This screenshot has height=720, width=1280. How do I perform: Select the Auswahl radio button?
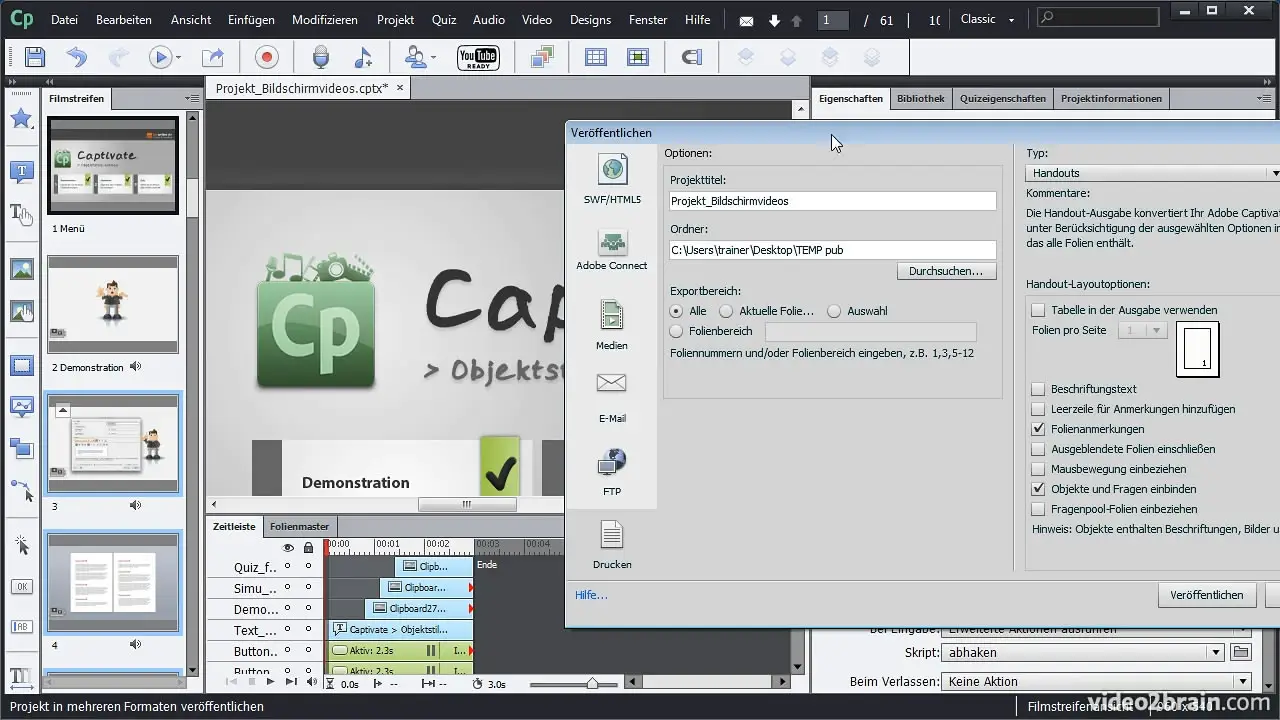[x=834, y=311]
